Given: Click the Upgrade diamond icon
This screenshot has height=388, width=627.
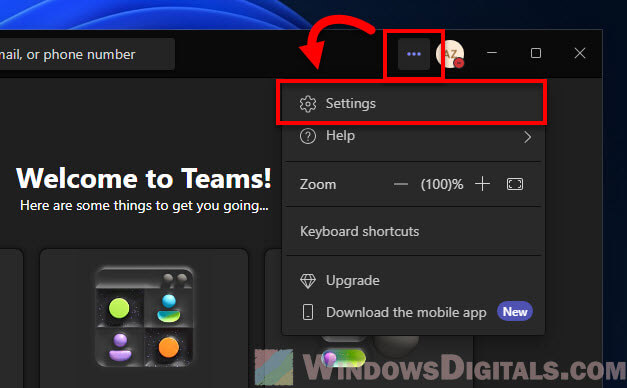Looking at the screenshot, I should tap(308, 281).
